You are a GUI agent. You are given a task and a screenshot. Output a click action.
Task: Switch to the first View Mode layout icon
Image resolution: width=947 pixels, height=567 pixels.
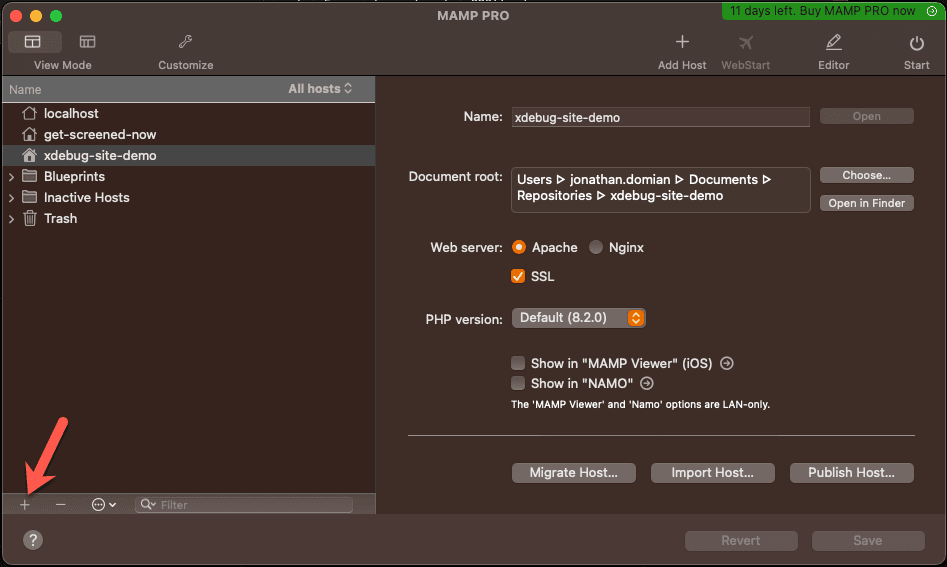point(33,42)
